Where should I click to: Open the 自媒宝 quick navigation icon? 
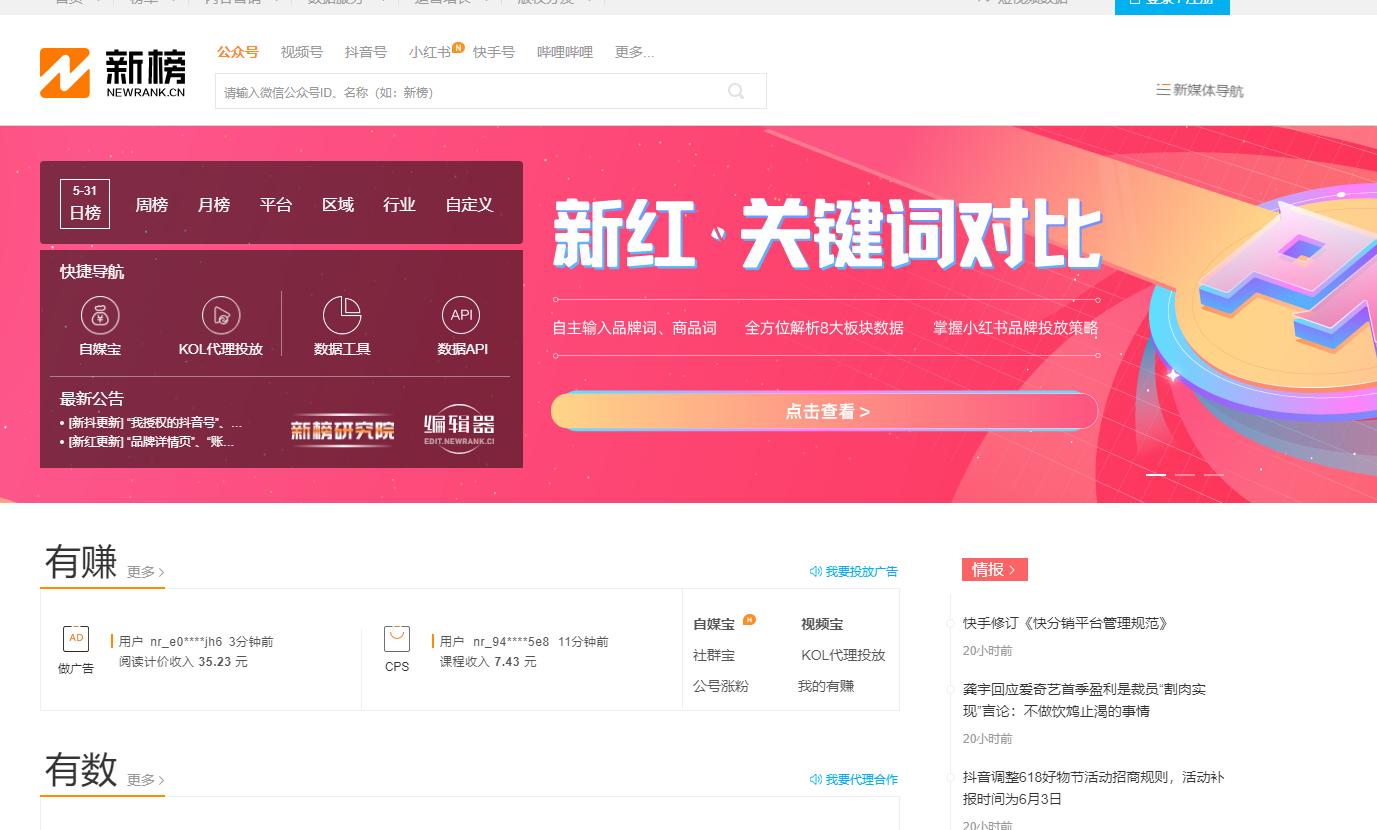point(100,315)
